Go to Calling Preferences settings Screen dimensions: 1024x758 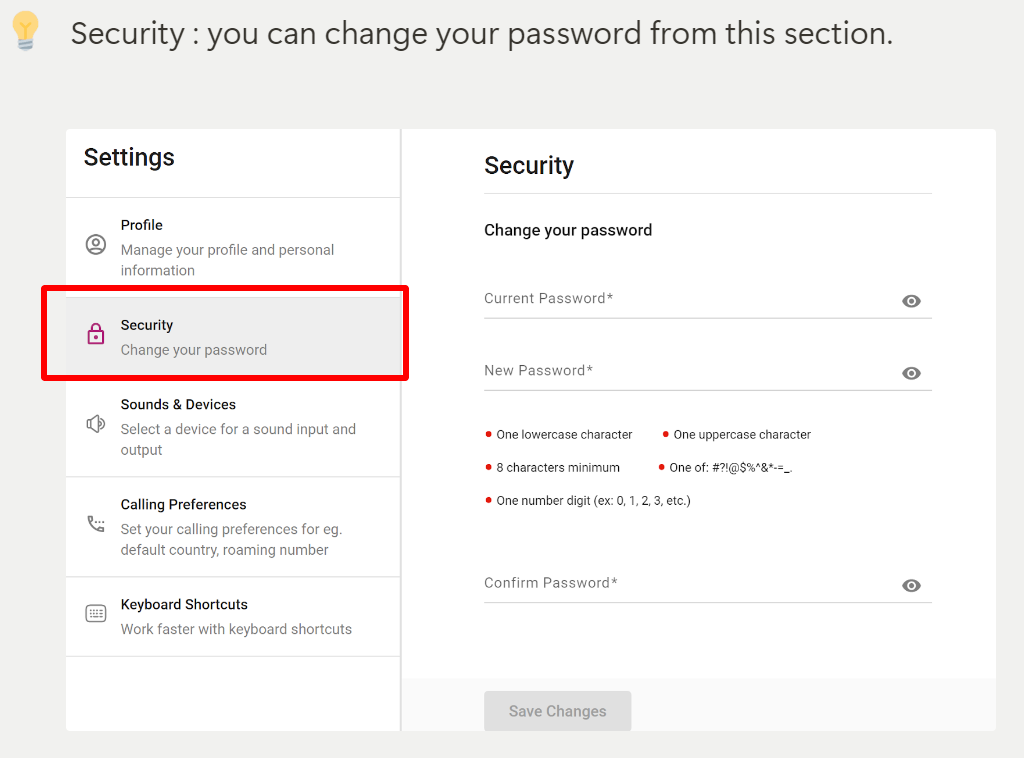pos(233,527)
